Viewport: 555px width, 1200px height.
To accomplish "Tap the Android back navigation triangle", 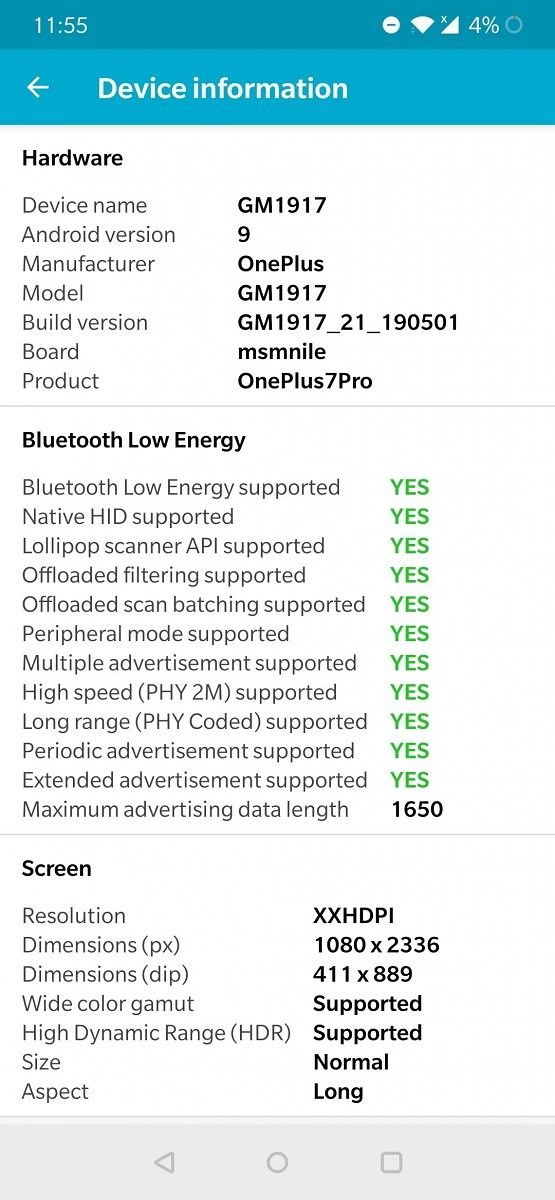I will click(x=164, y=1162).
